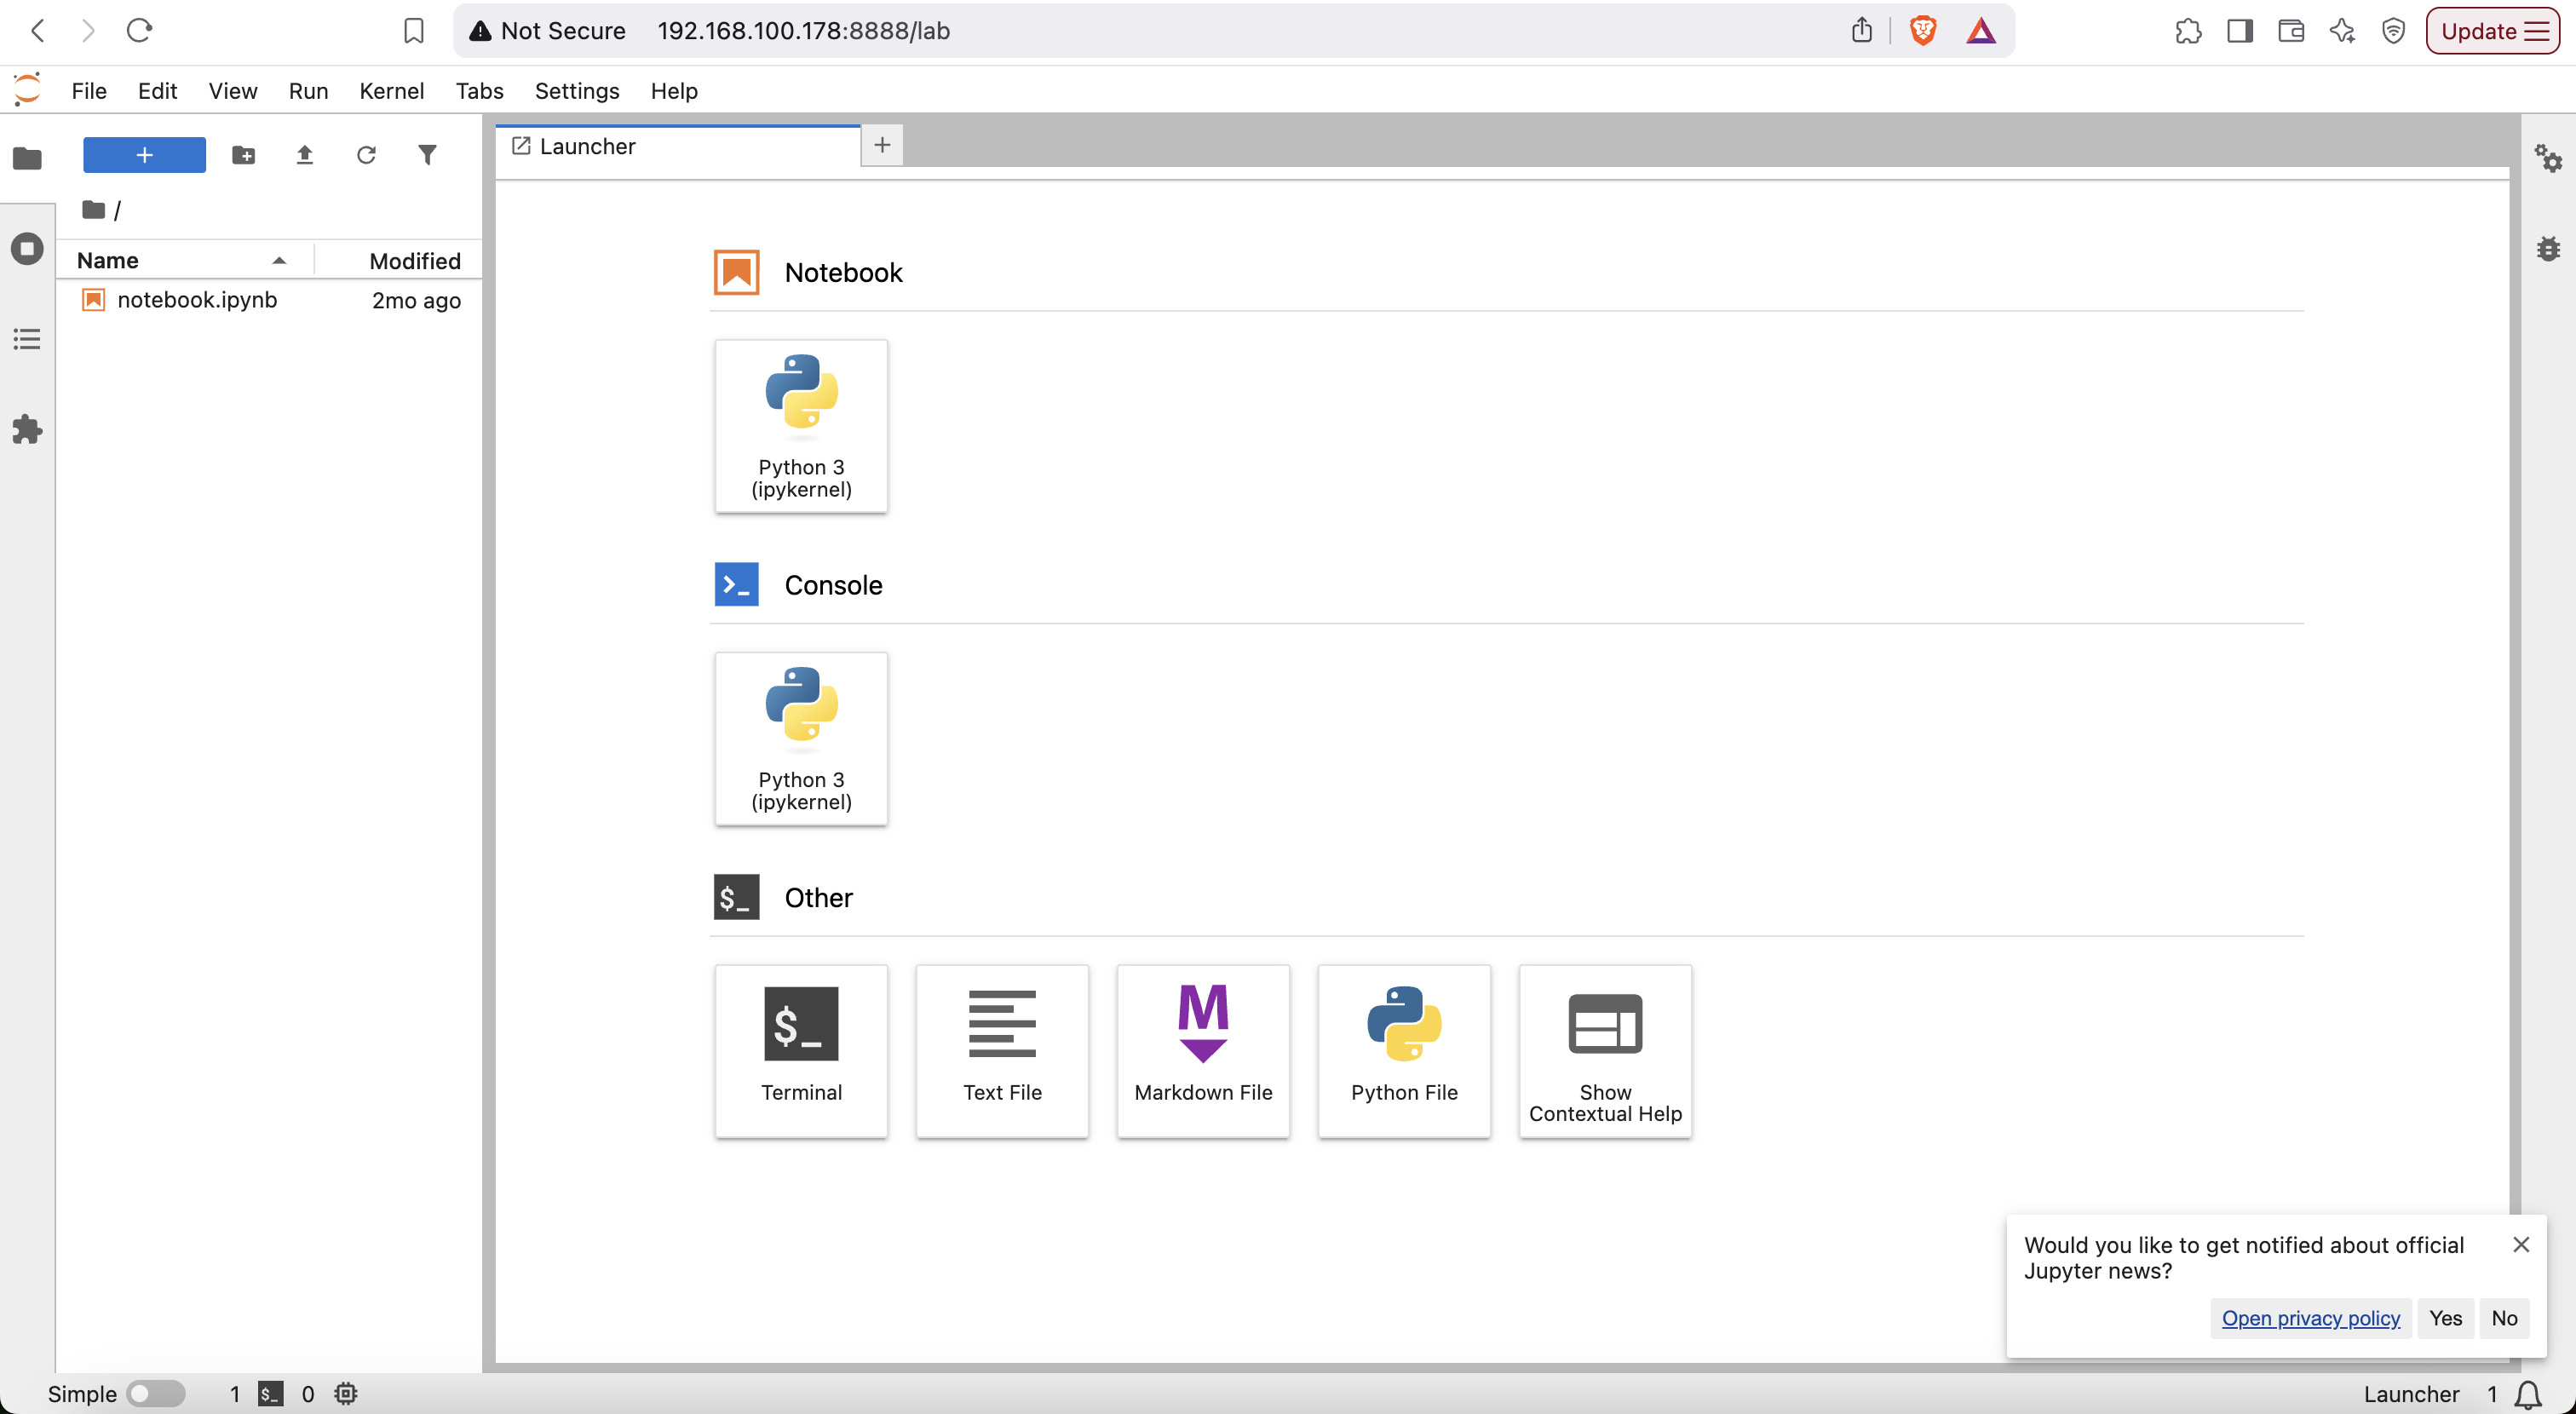Open Running Terminals and Kernels panel
Image resolution: width=2576 pixels, height=1414 pixels.
27,248
